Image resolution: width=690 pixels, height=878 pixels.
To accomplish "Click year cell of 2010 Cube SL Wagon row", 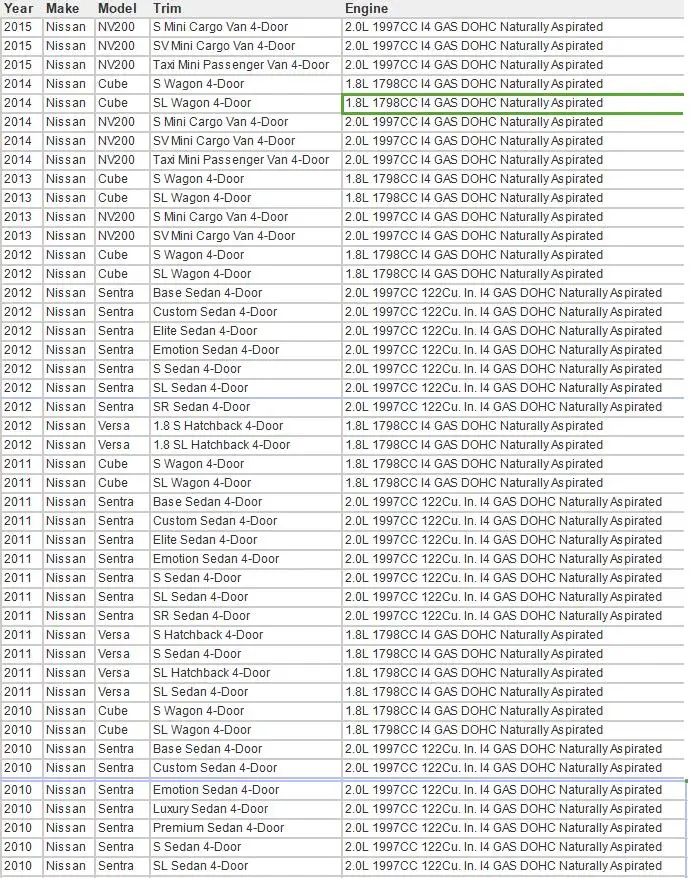I will pyautogui.click(x=21, y=731).
